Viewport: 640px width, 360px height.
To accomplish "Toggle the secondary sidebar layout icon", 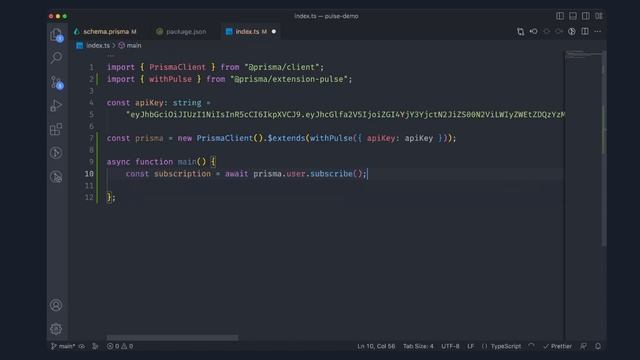I will (x=586, y=16).
